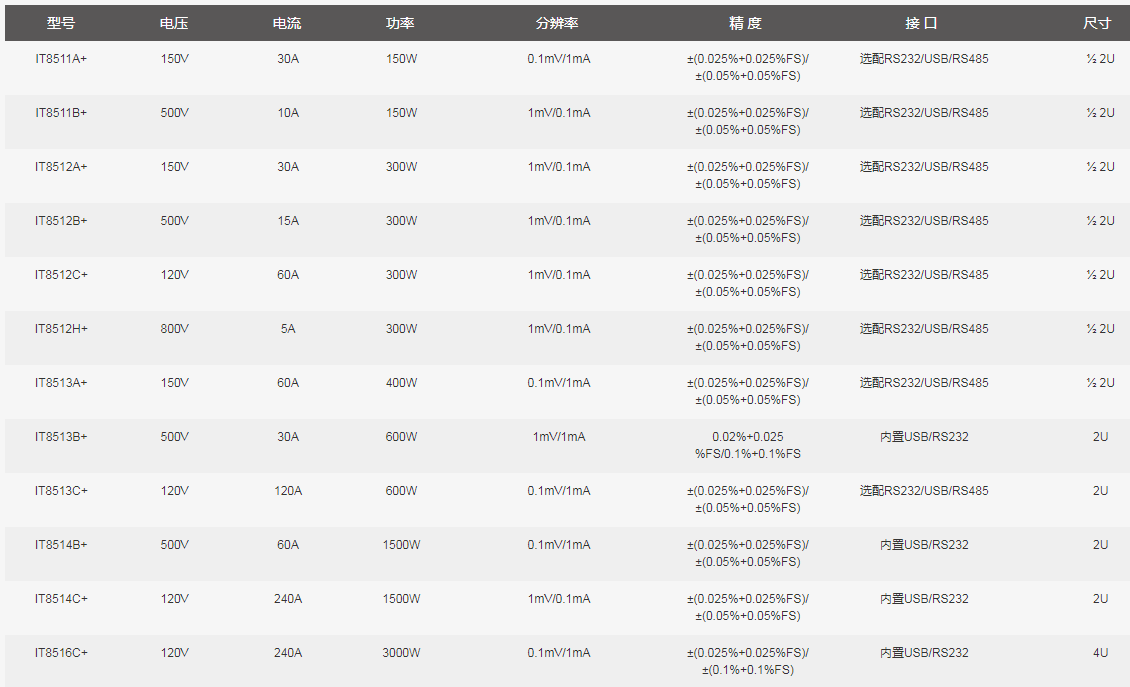This screenshot has width=1130, height=687.
Task: Select the 800V voltage cell
Action: (x=174, y=329)
